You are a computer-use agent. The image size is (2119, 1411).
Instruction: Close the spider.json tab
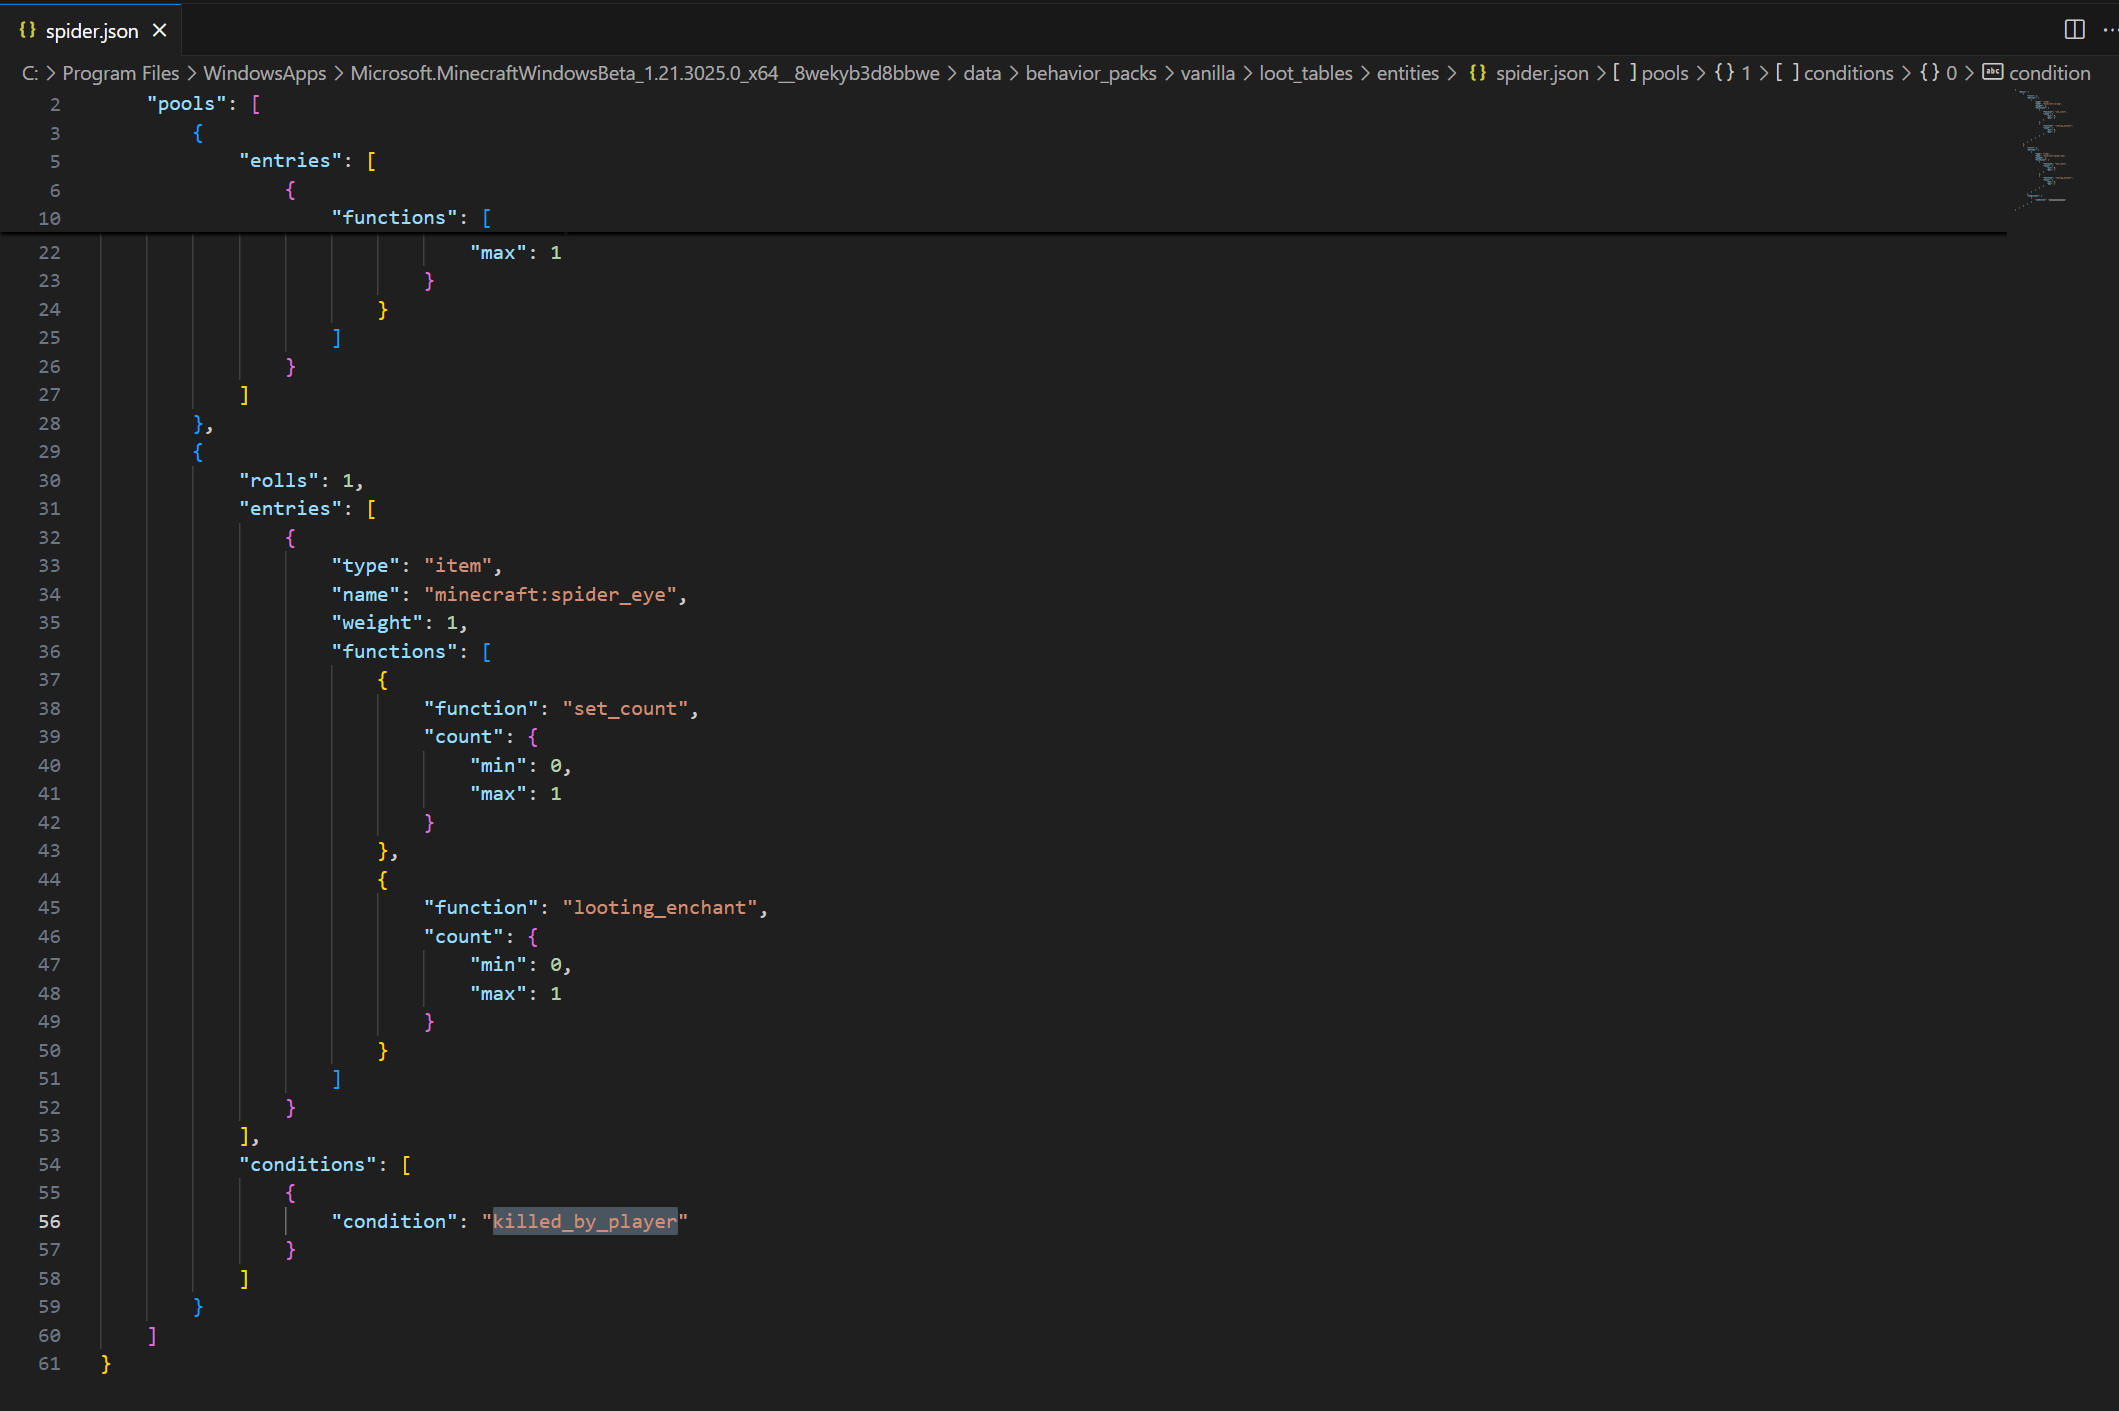159,31
